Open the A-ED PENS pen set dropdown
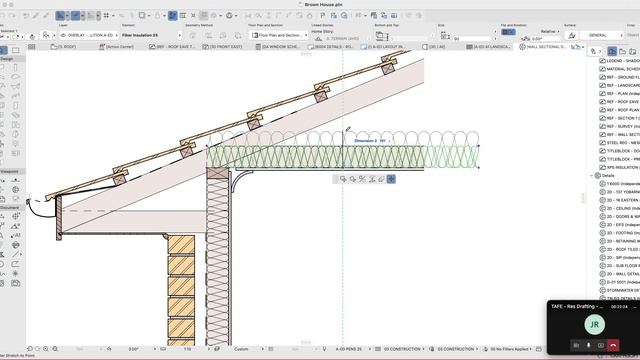The width and height of the screenshot is (640, 360). (349, 349)
